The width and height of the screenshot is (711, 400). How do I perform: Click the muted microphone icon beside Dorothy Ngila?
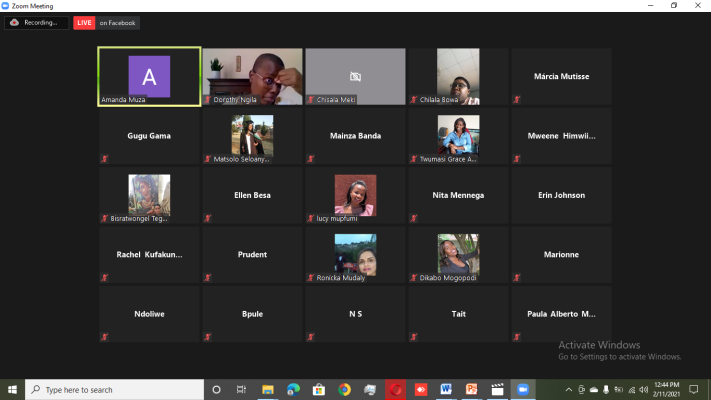208,100
